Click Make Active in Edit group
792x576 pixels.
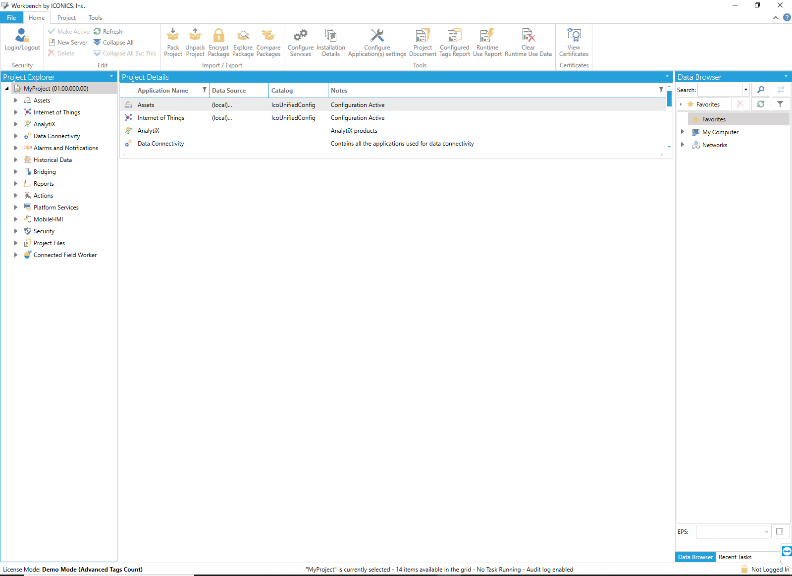(69, 31)
